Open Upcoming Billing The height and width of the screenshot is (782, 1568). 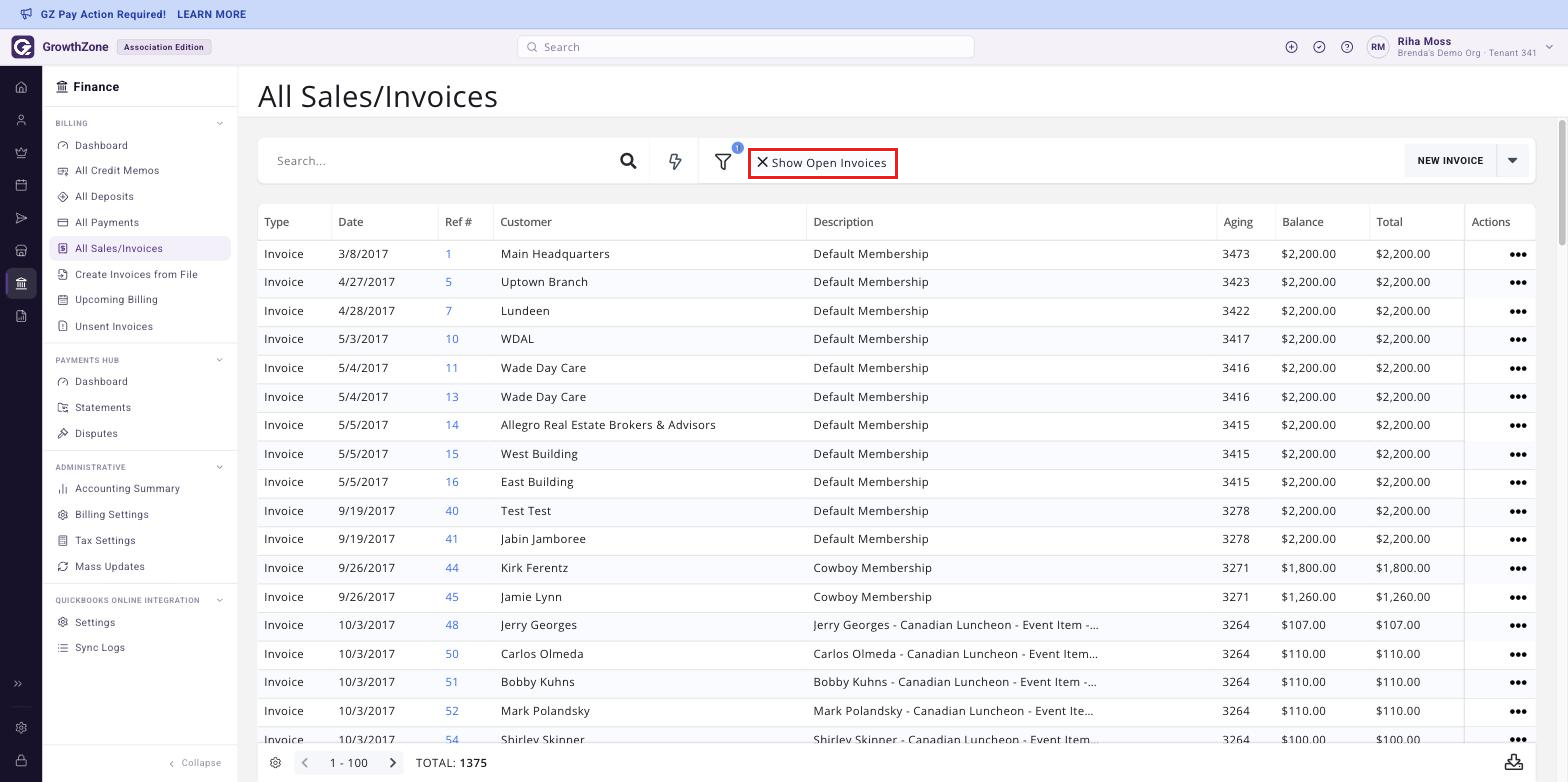click(x=116, y=300)
